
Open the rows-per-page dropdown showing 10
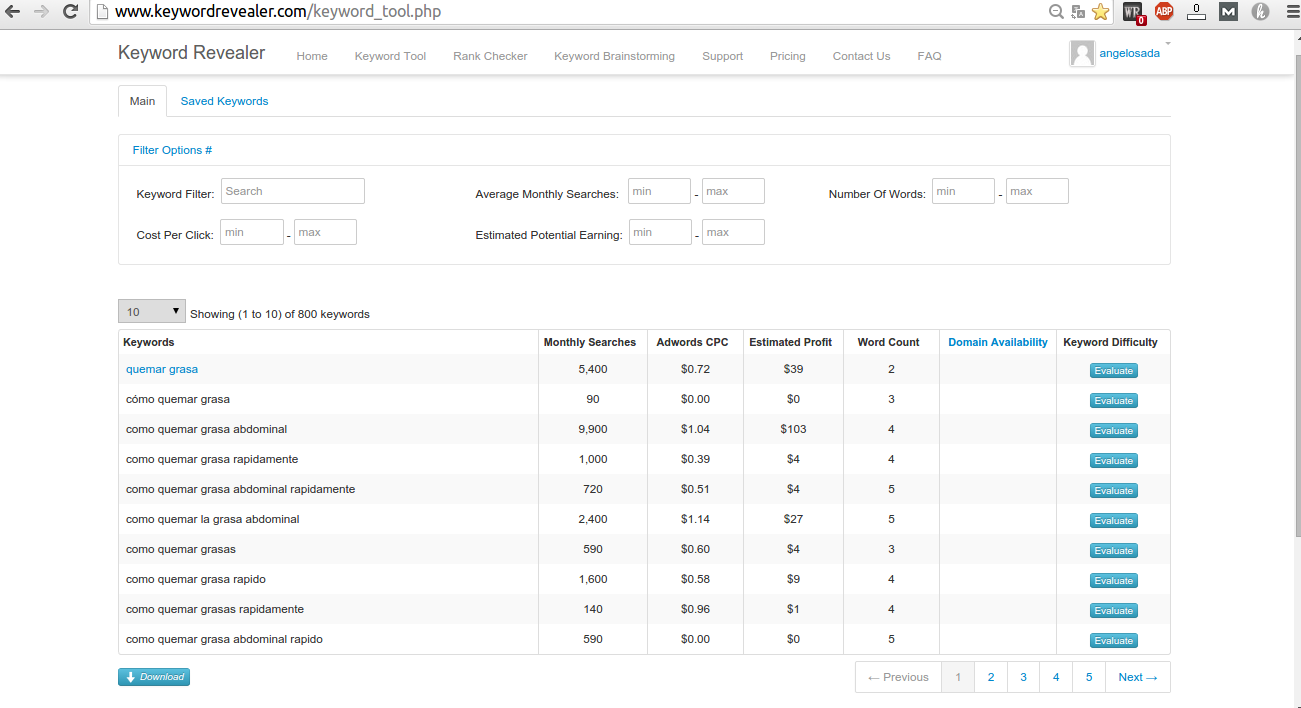(152, 312)
